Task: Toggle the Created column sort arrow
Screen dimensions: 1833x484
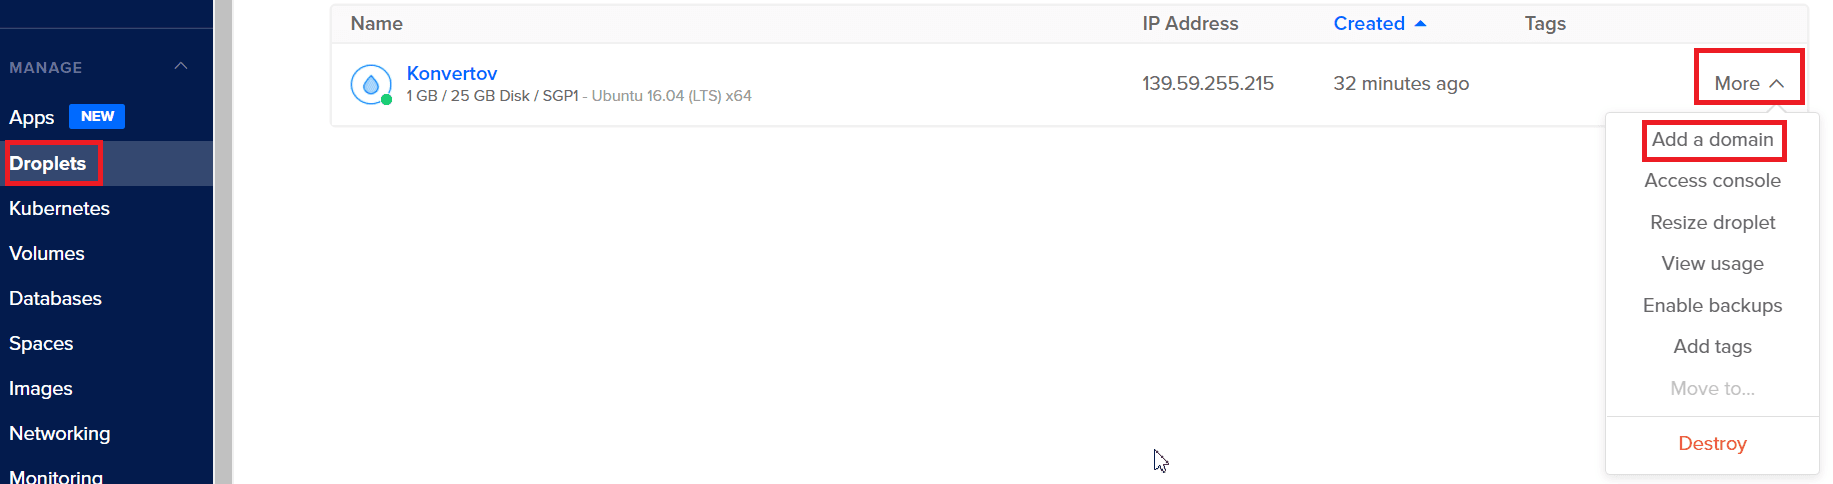Action: coord(1420,24)
